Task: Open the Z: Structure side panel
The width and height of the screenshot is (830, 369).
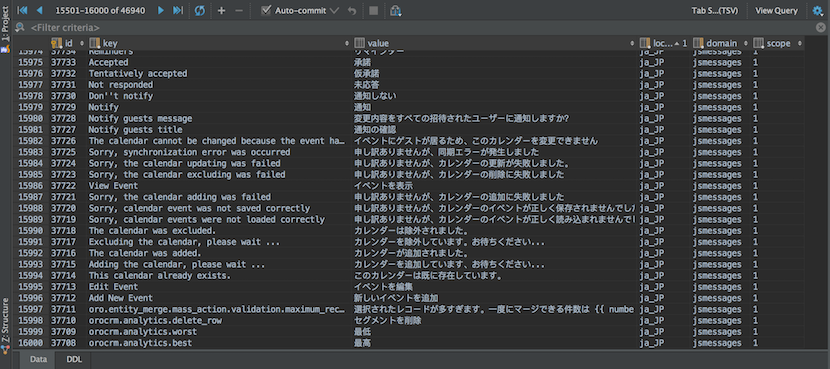Action: 5,325
